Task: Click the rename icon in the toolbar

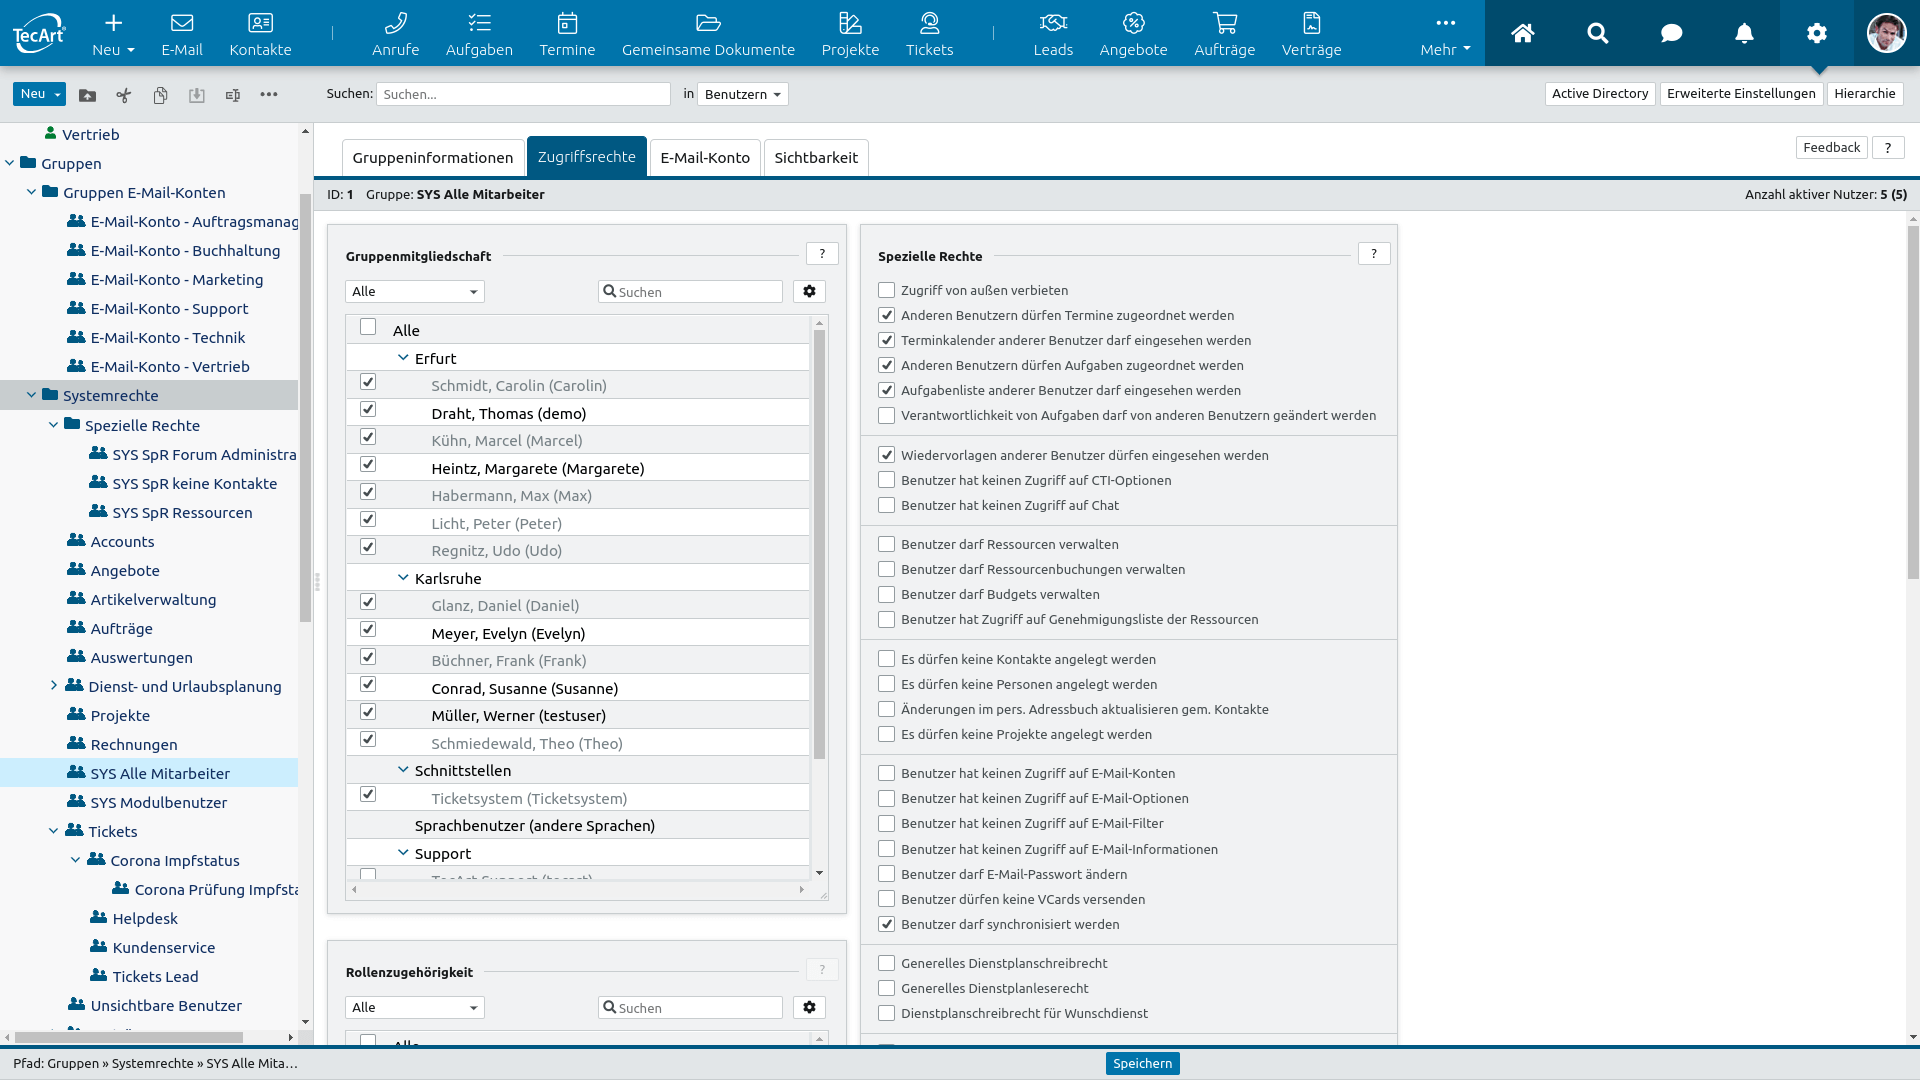Action: [x=233, y=95]
